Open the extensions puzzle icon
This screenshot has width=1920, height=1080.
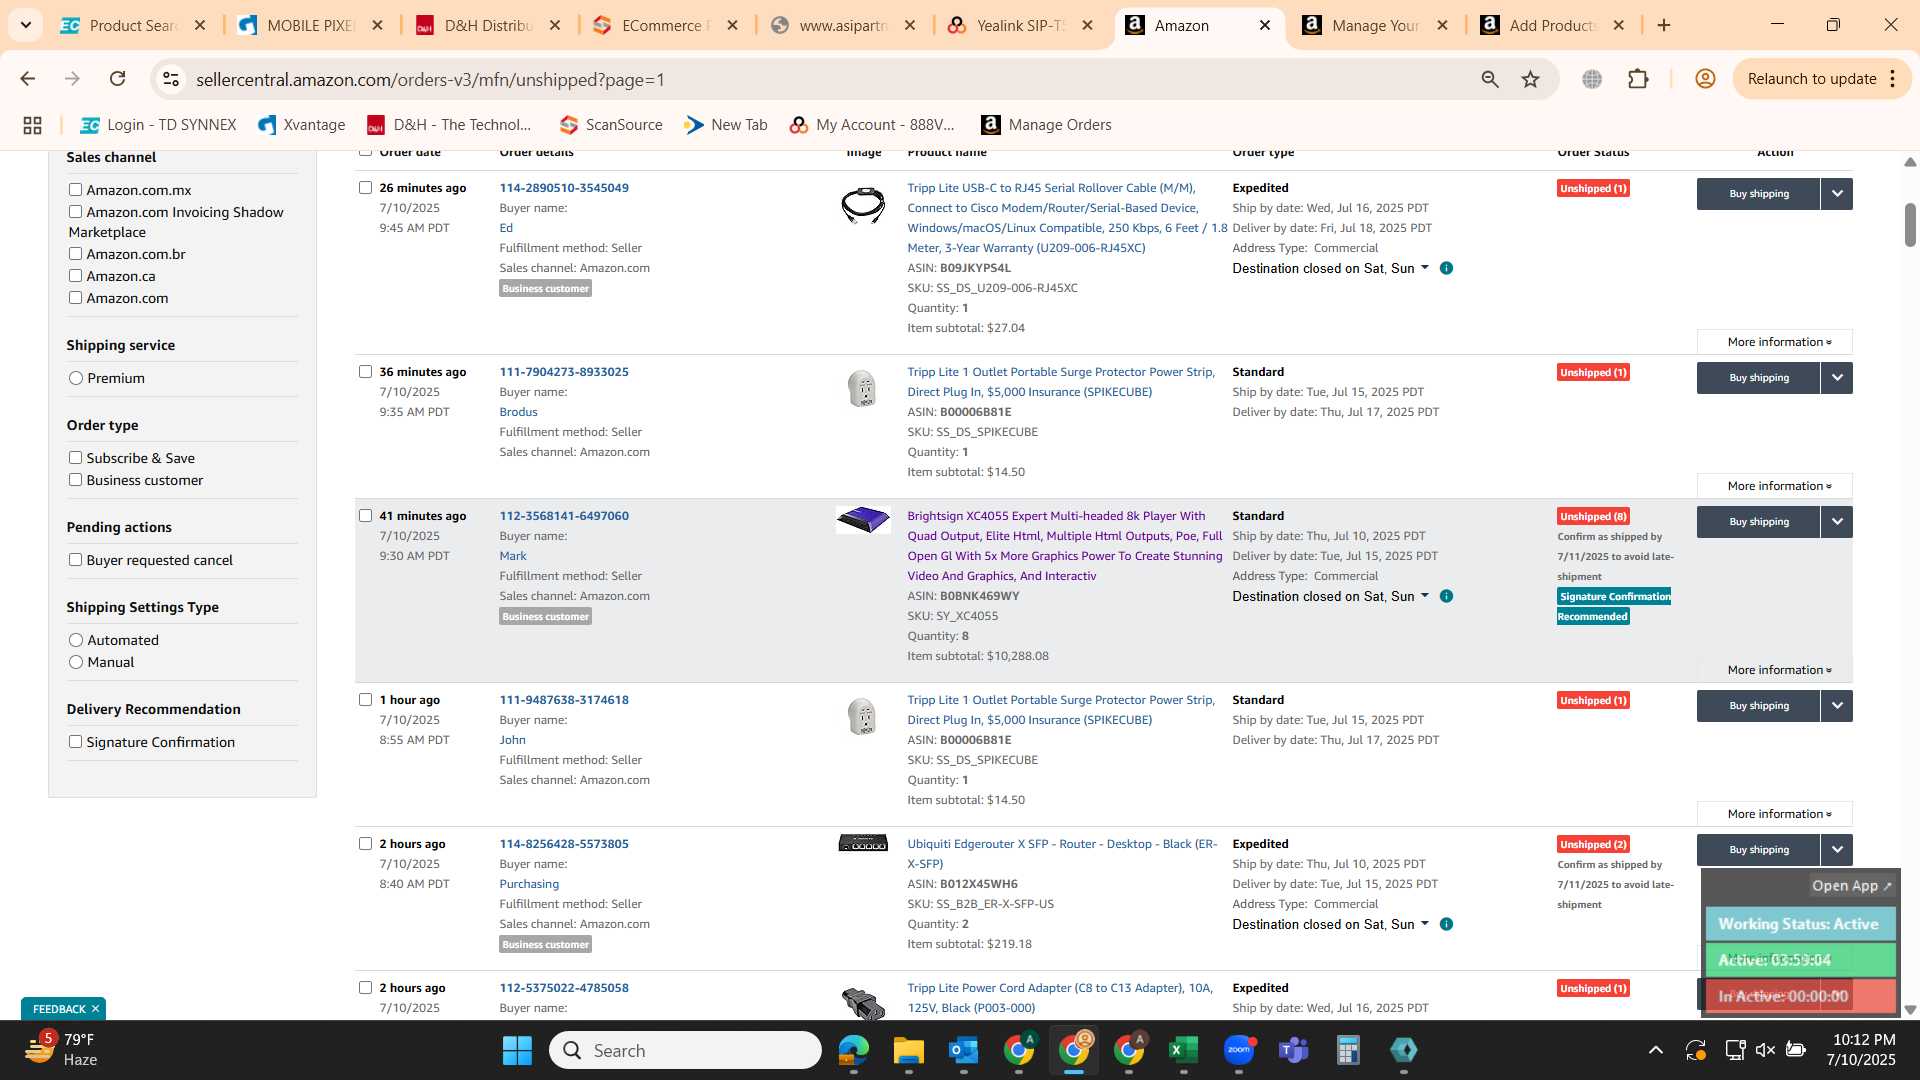(1638, 79)
